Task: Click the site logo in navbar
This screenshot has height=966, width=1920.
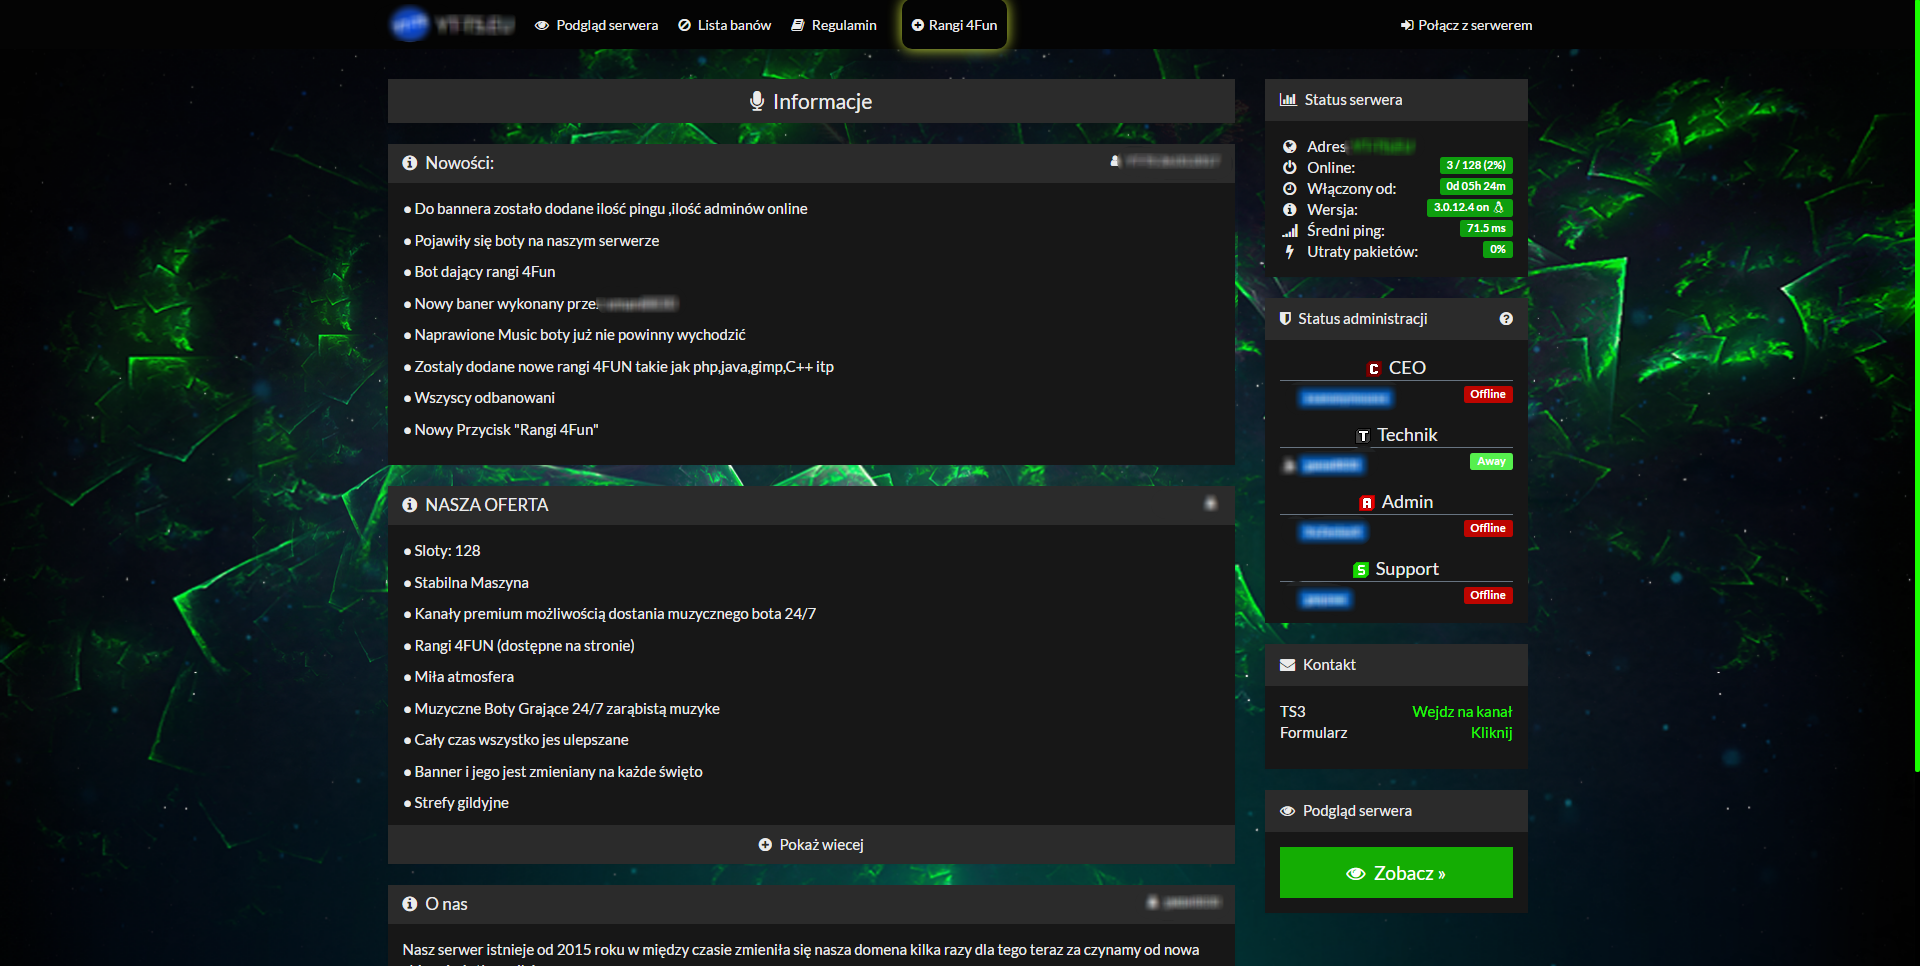Action: 451,24
